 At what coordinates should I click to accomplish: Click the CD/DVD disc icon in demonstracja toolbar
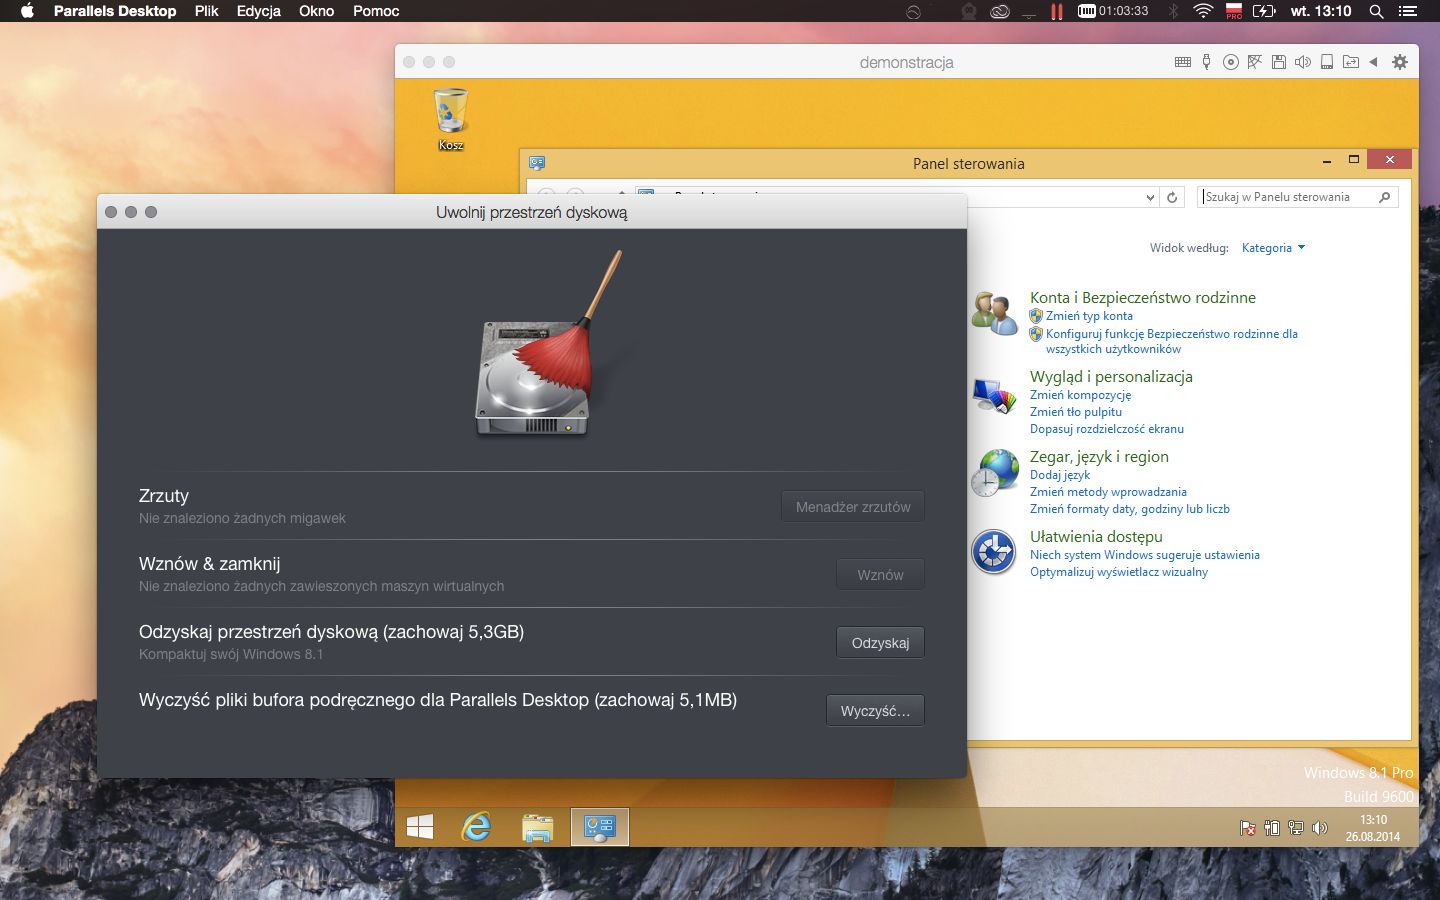click(x=1231, y=62)
